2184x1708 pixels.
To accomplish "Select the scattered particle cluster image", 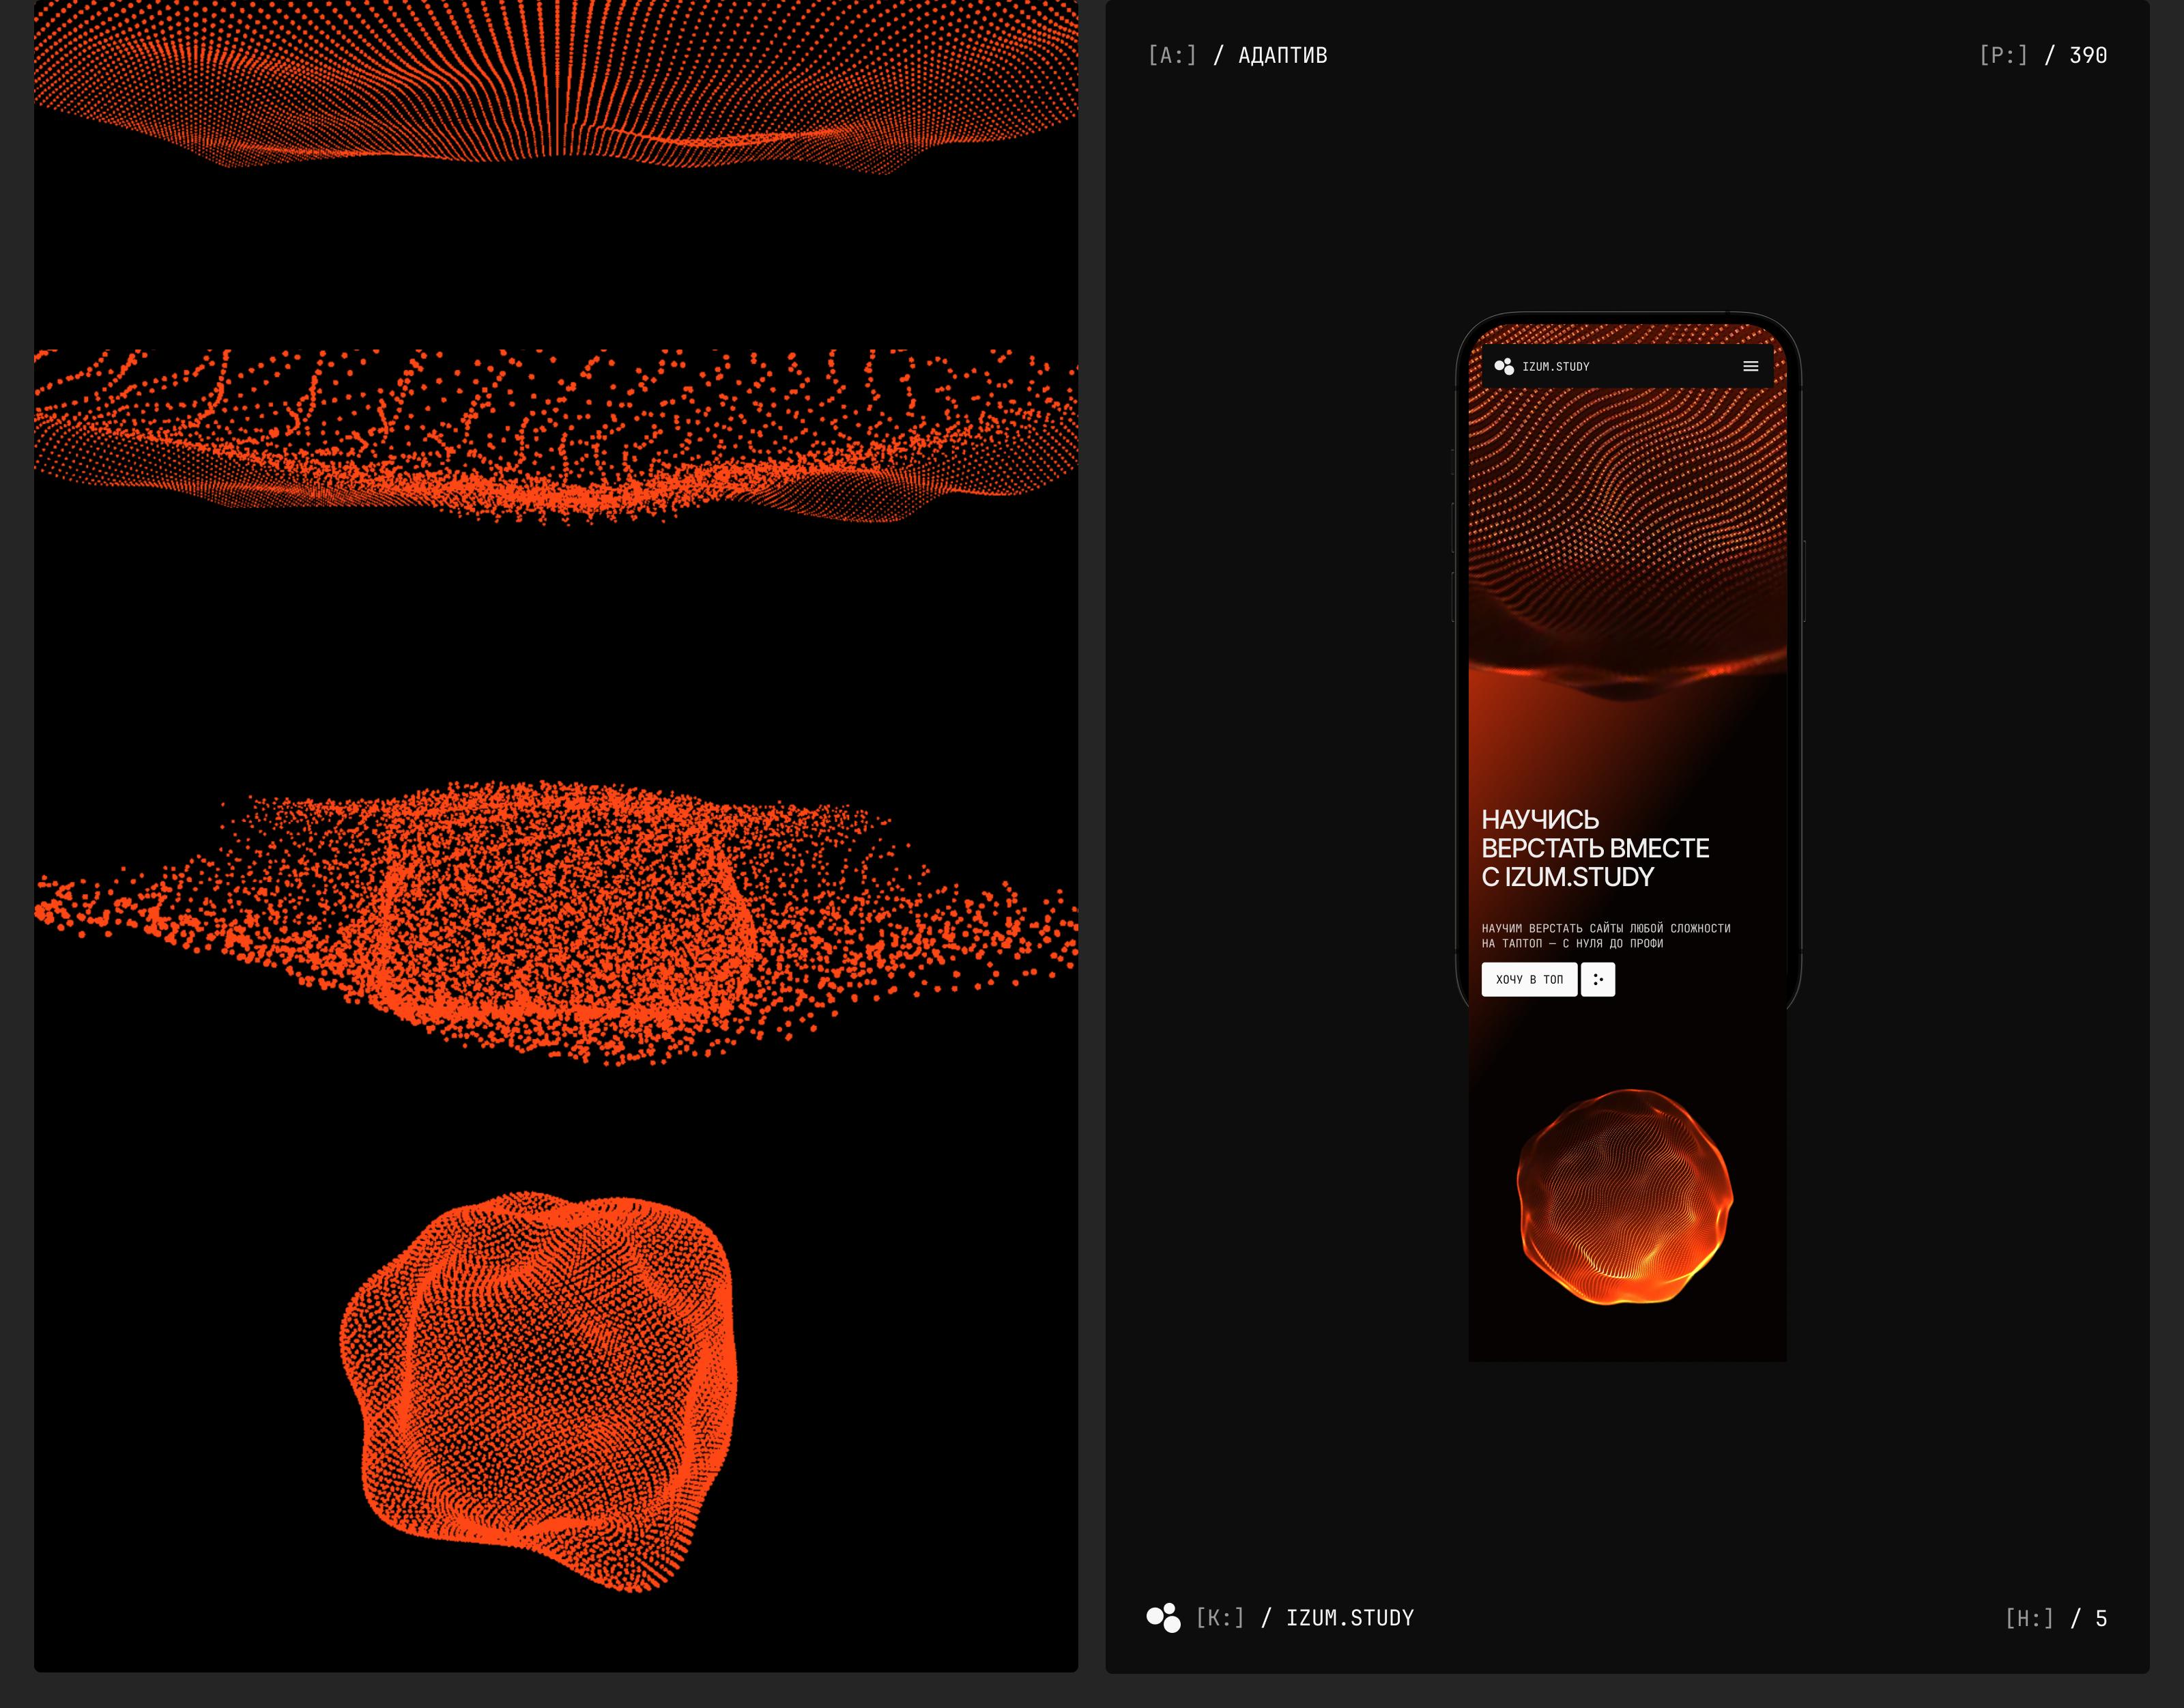I will coord(556,920).
